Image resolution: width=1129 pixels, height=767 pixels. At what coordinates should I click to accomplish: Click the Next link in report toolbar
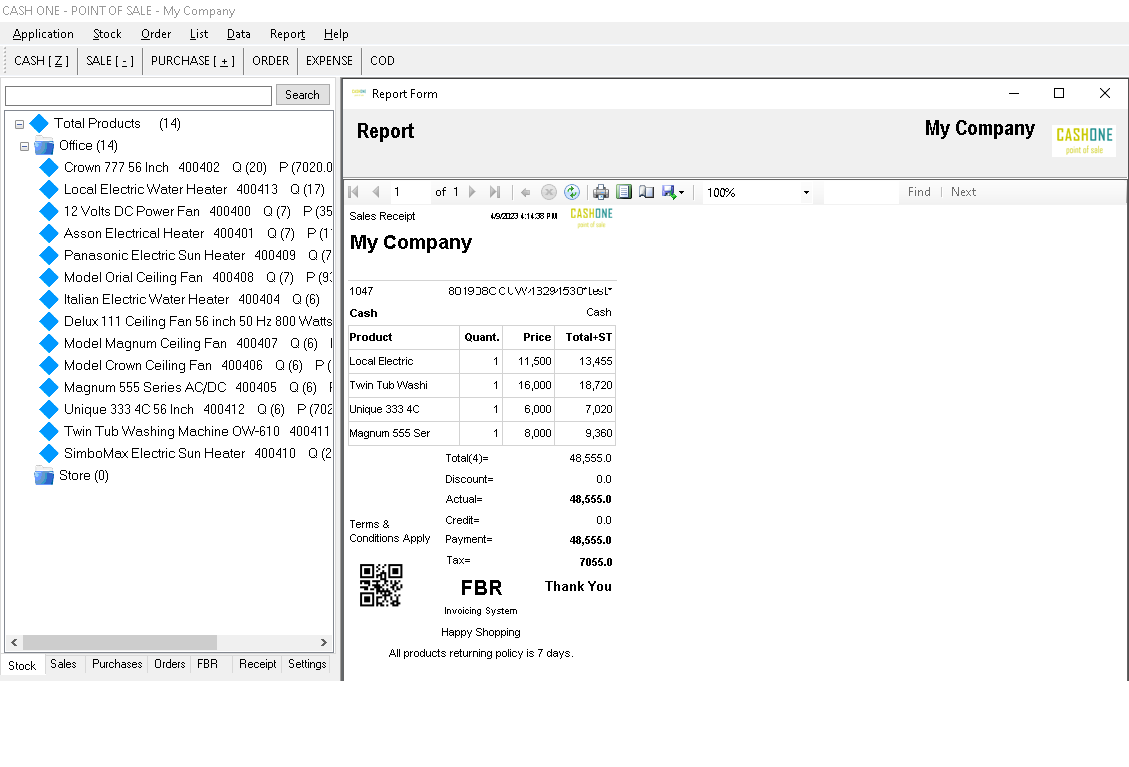pos(963,192)
